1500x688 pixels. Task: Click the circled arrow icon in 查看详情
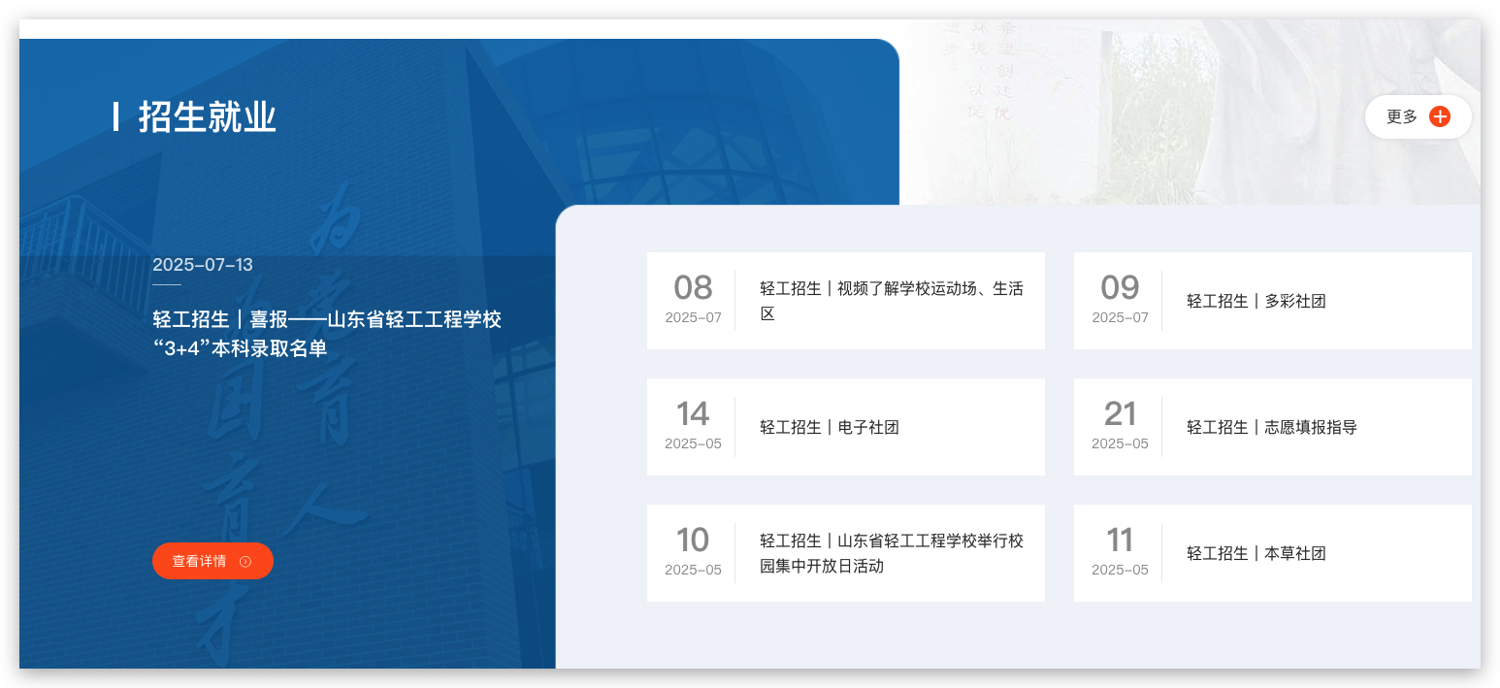point(246,562)
